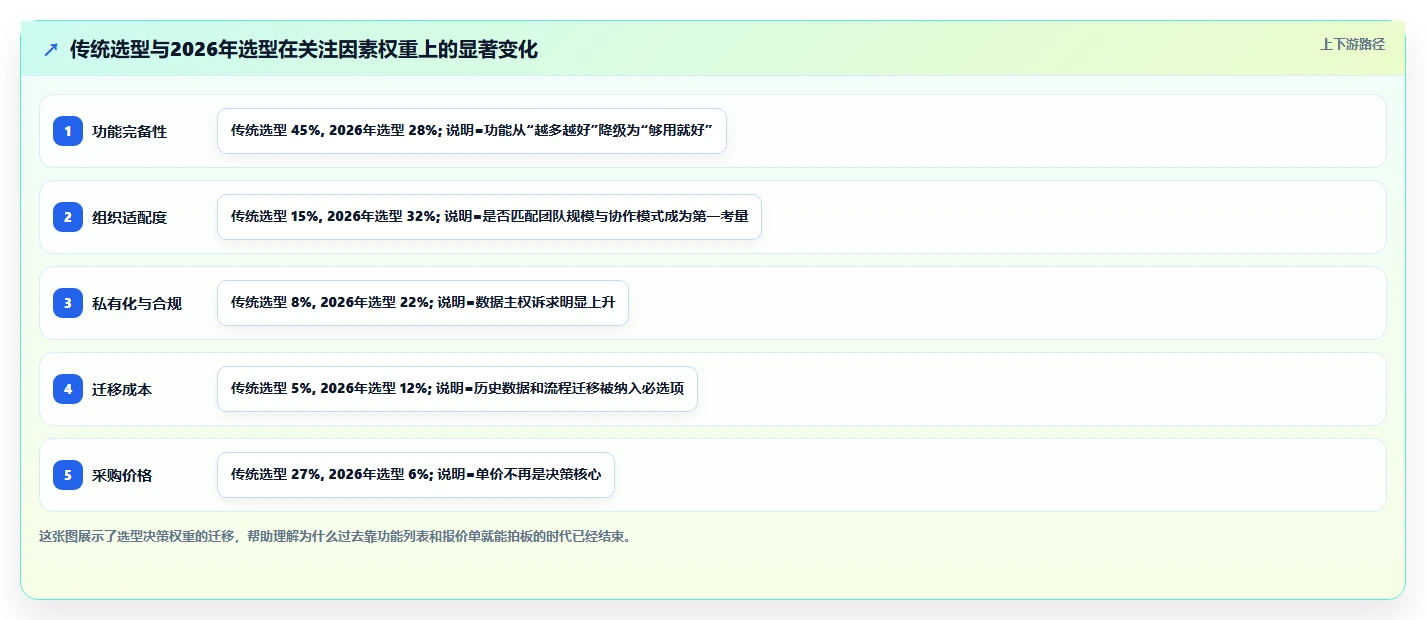
Task: Select number badge 4 for 迁移成本
Action: pos(68,389)
